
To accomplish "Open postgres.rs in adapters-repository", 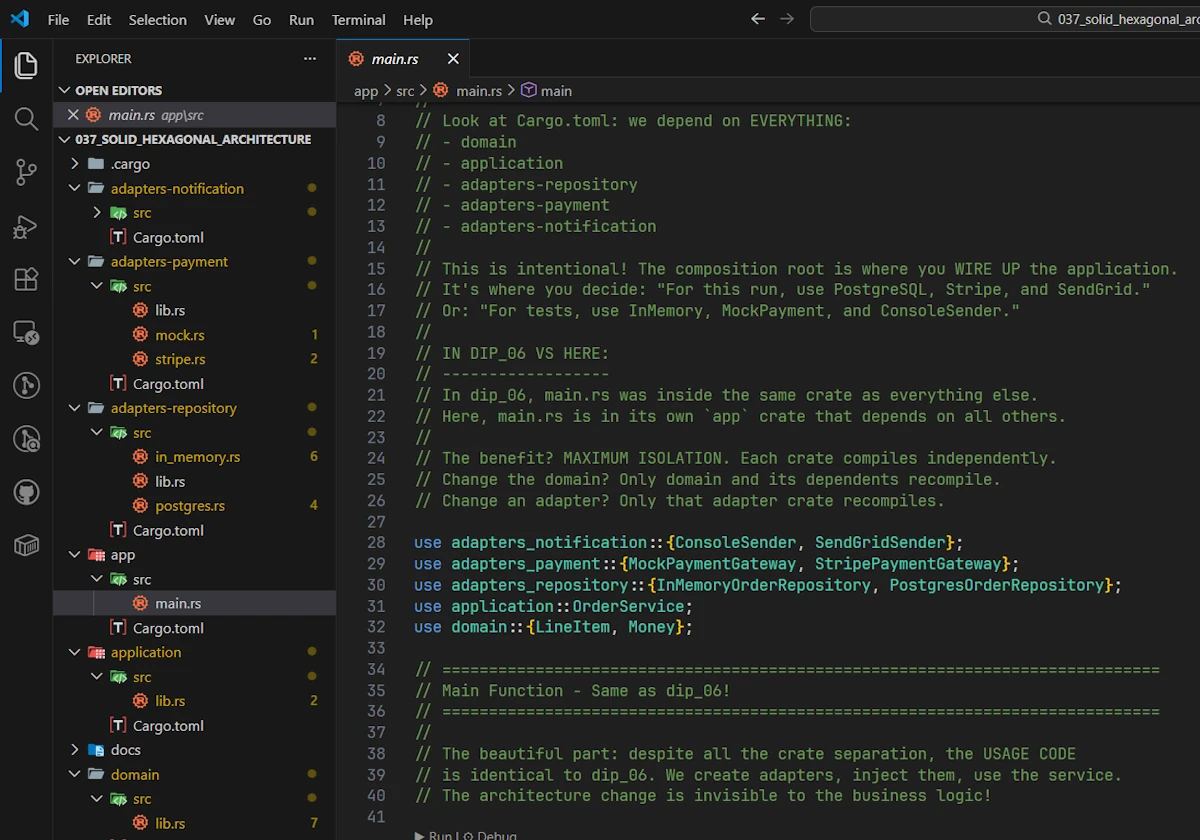I will tap(190, 506).
